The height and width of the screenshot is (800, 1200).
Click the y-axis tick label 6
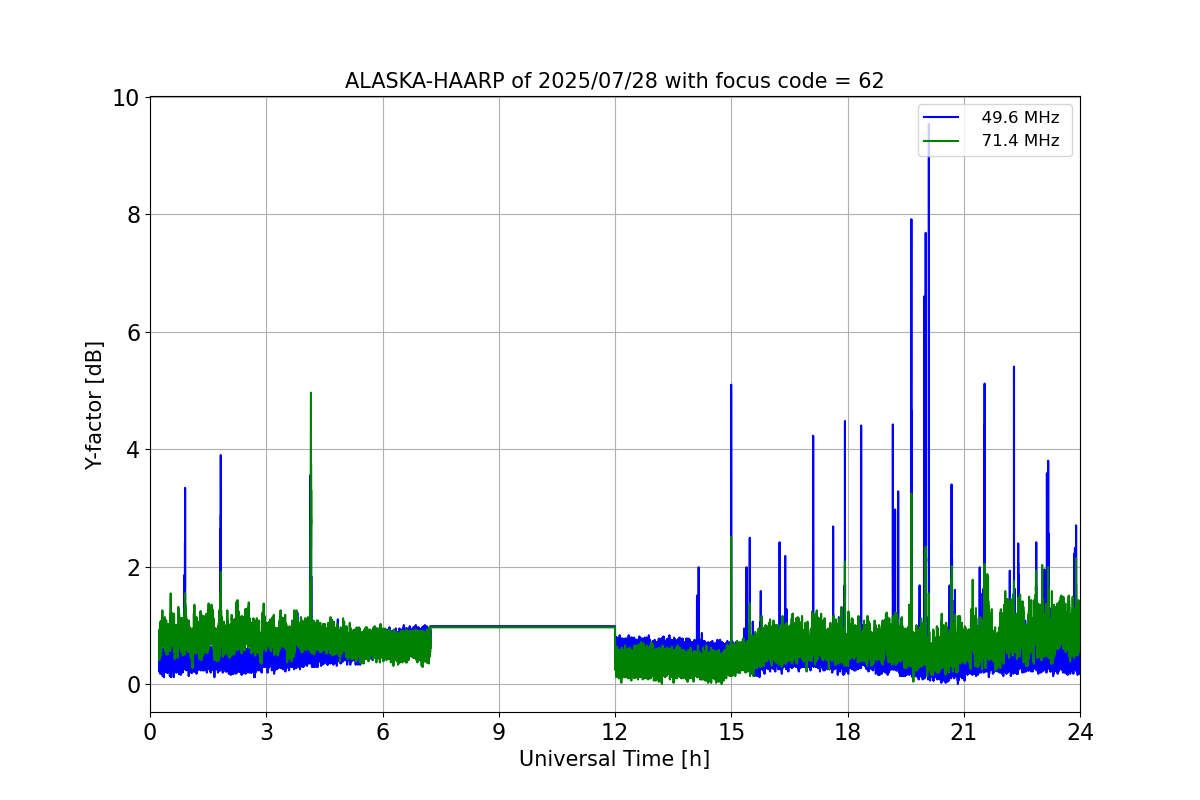(x=132, y=333)
